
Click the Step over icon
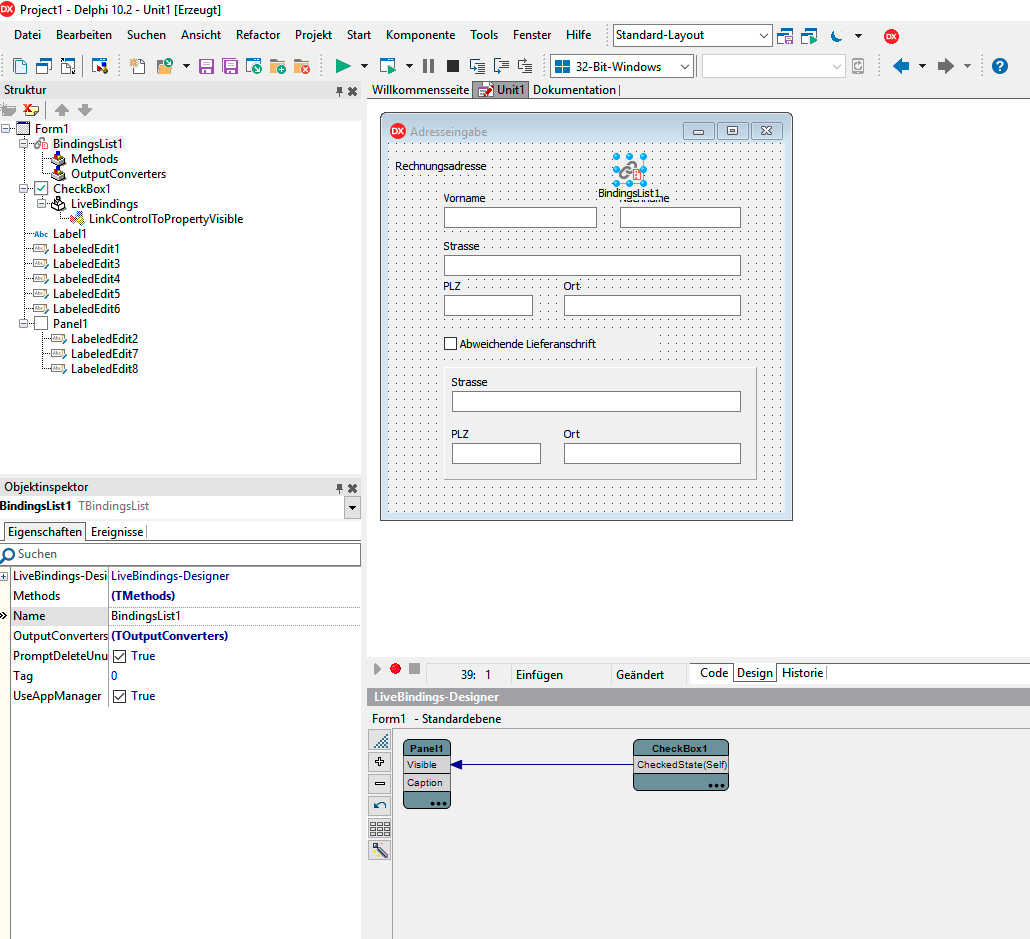pos(501,66)
